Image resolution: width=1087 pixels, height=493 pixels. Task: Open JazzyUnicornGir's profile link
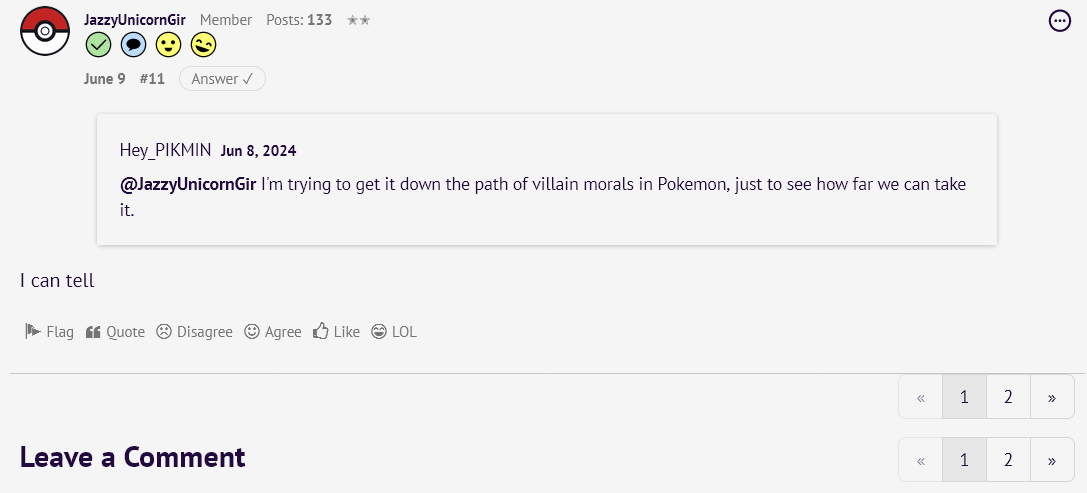click(x=134, y=20)
